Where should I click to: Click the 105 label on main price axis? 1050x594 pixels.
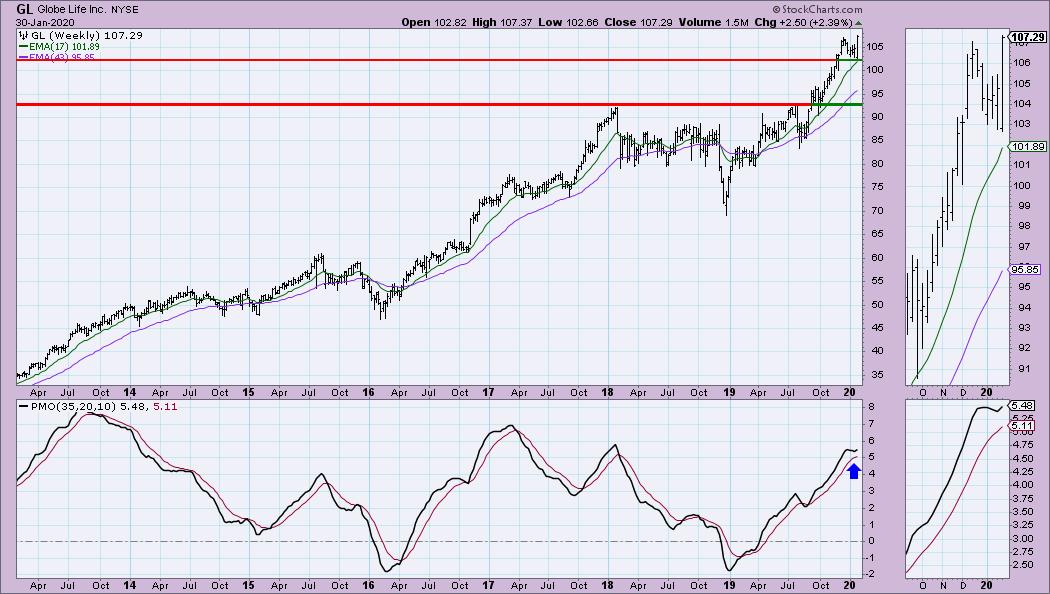875,46
